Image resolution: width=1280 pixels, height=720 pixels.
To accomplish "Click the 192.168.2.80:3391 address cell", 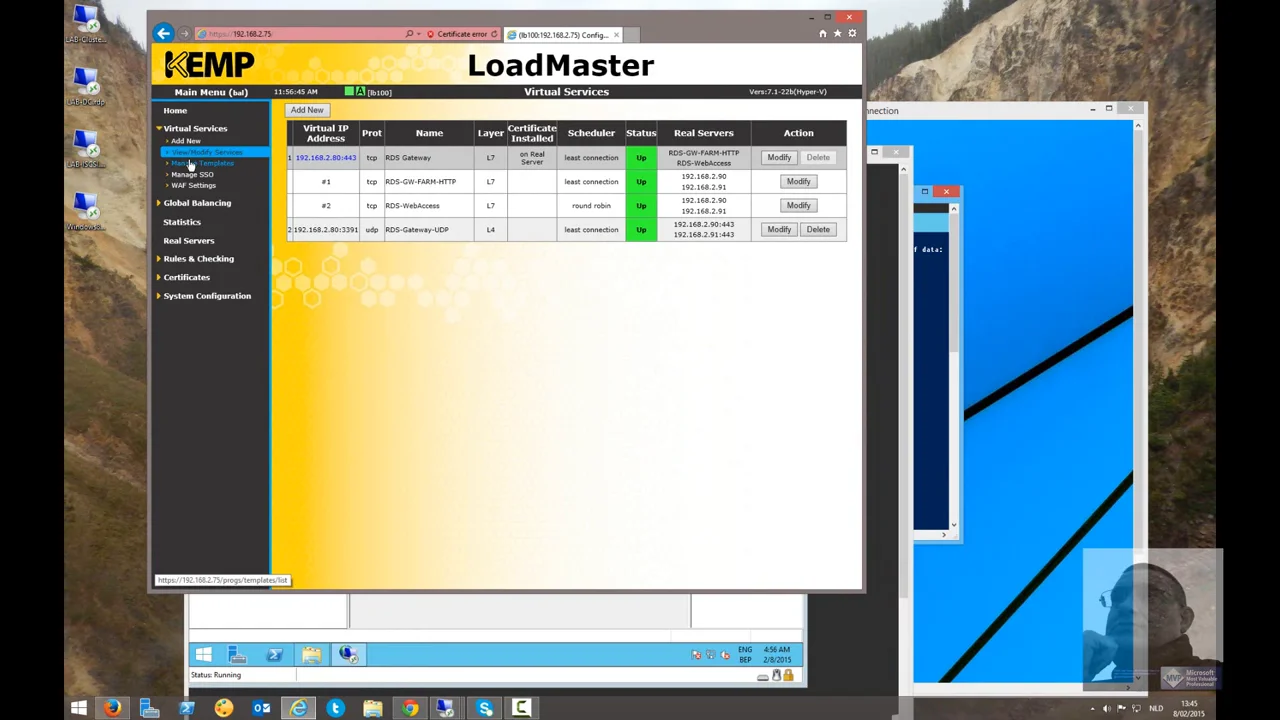I will tap(325, 230).
